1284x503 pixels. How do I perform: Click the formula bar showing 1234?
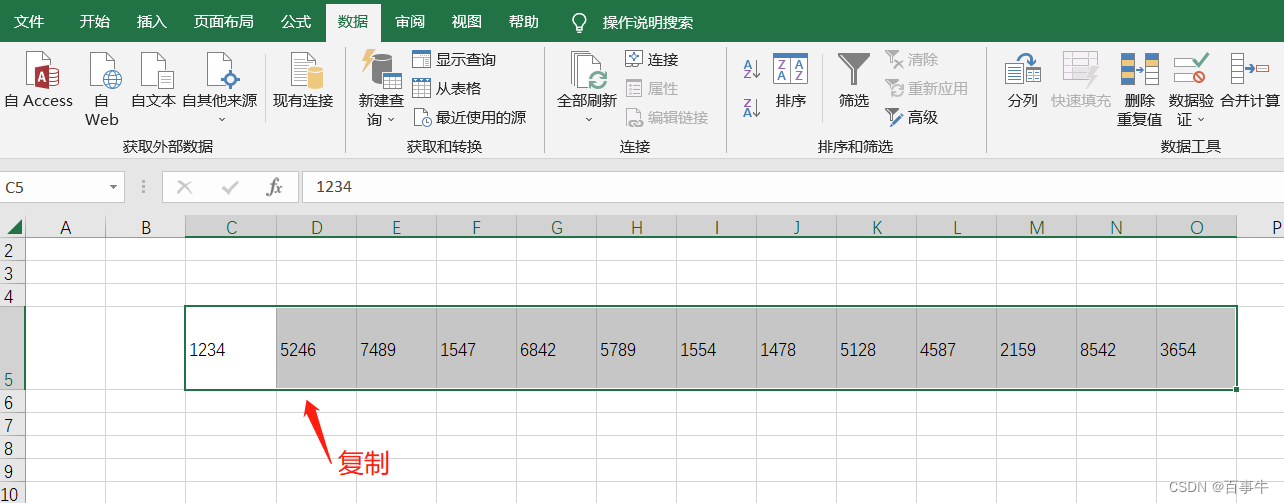[x=792, y=187]
